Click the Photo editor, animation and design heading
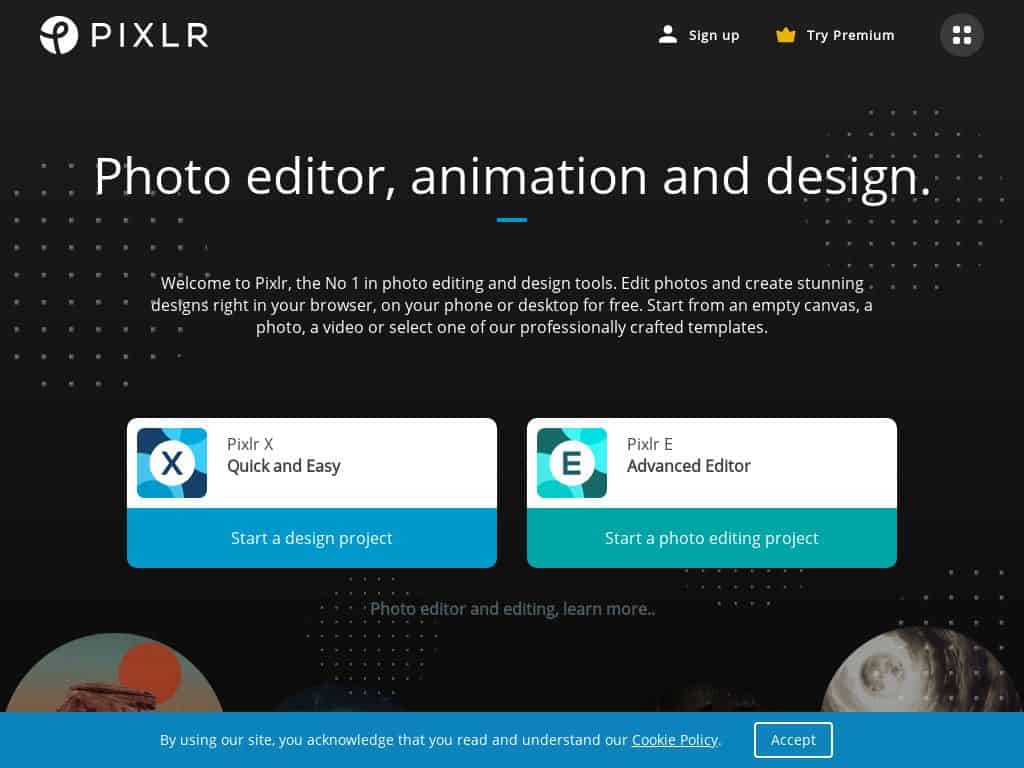The width and height of the screenshot is (1024, 768). point(512,176)
